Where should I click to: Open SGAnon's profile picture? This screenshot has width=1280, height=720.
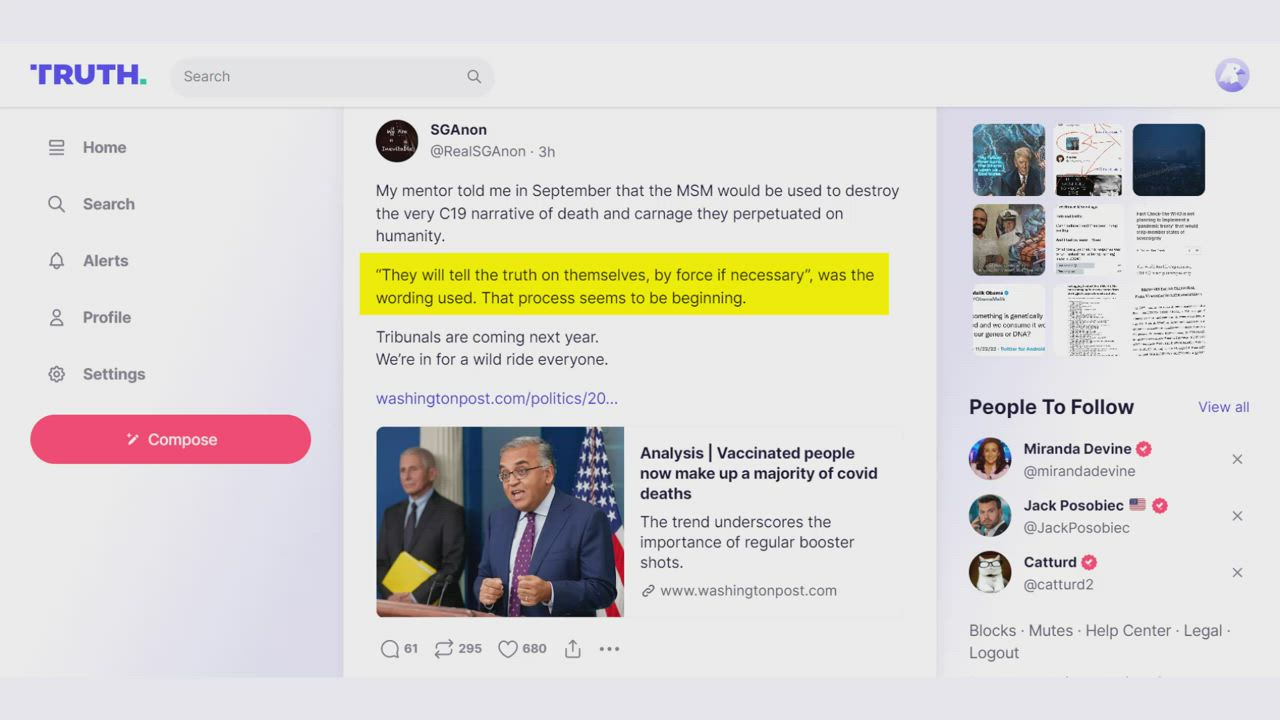397,141
